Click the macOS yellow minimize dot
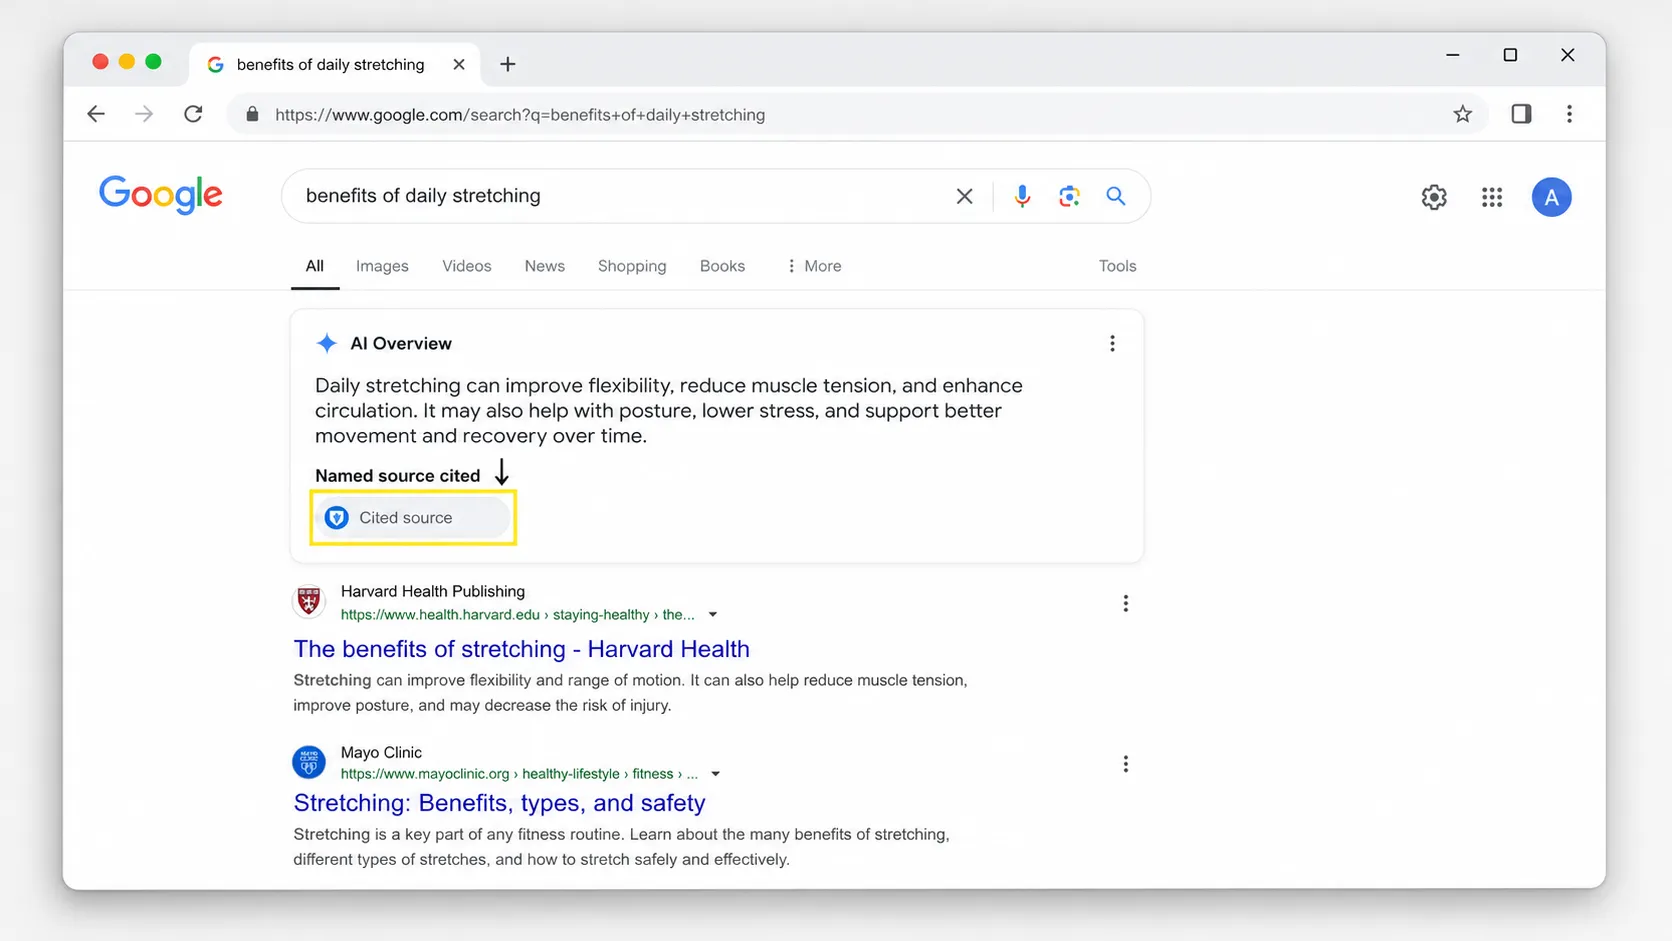Viewport: 1672px width, 941px height. pos(127,61)
